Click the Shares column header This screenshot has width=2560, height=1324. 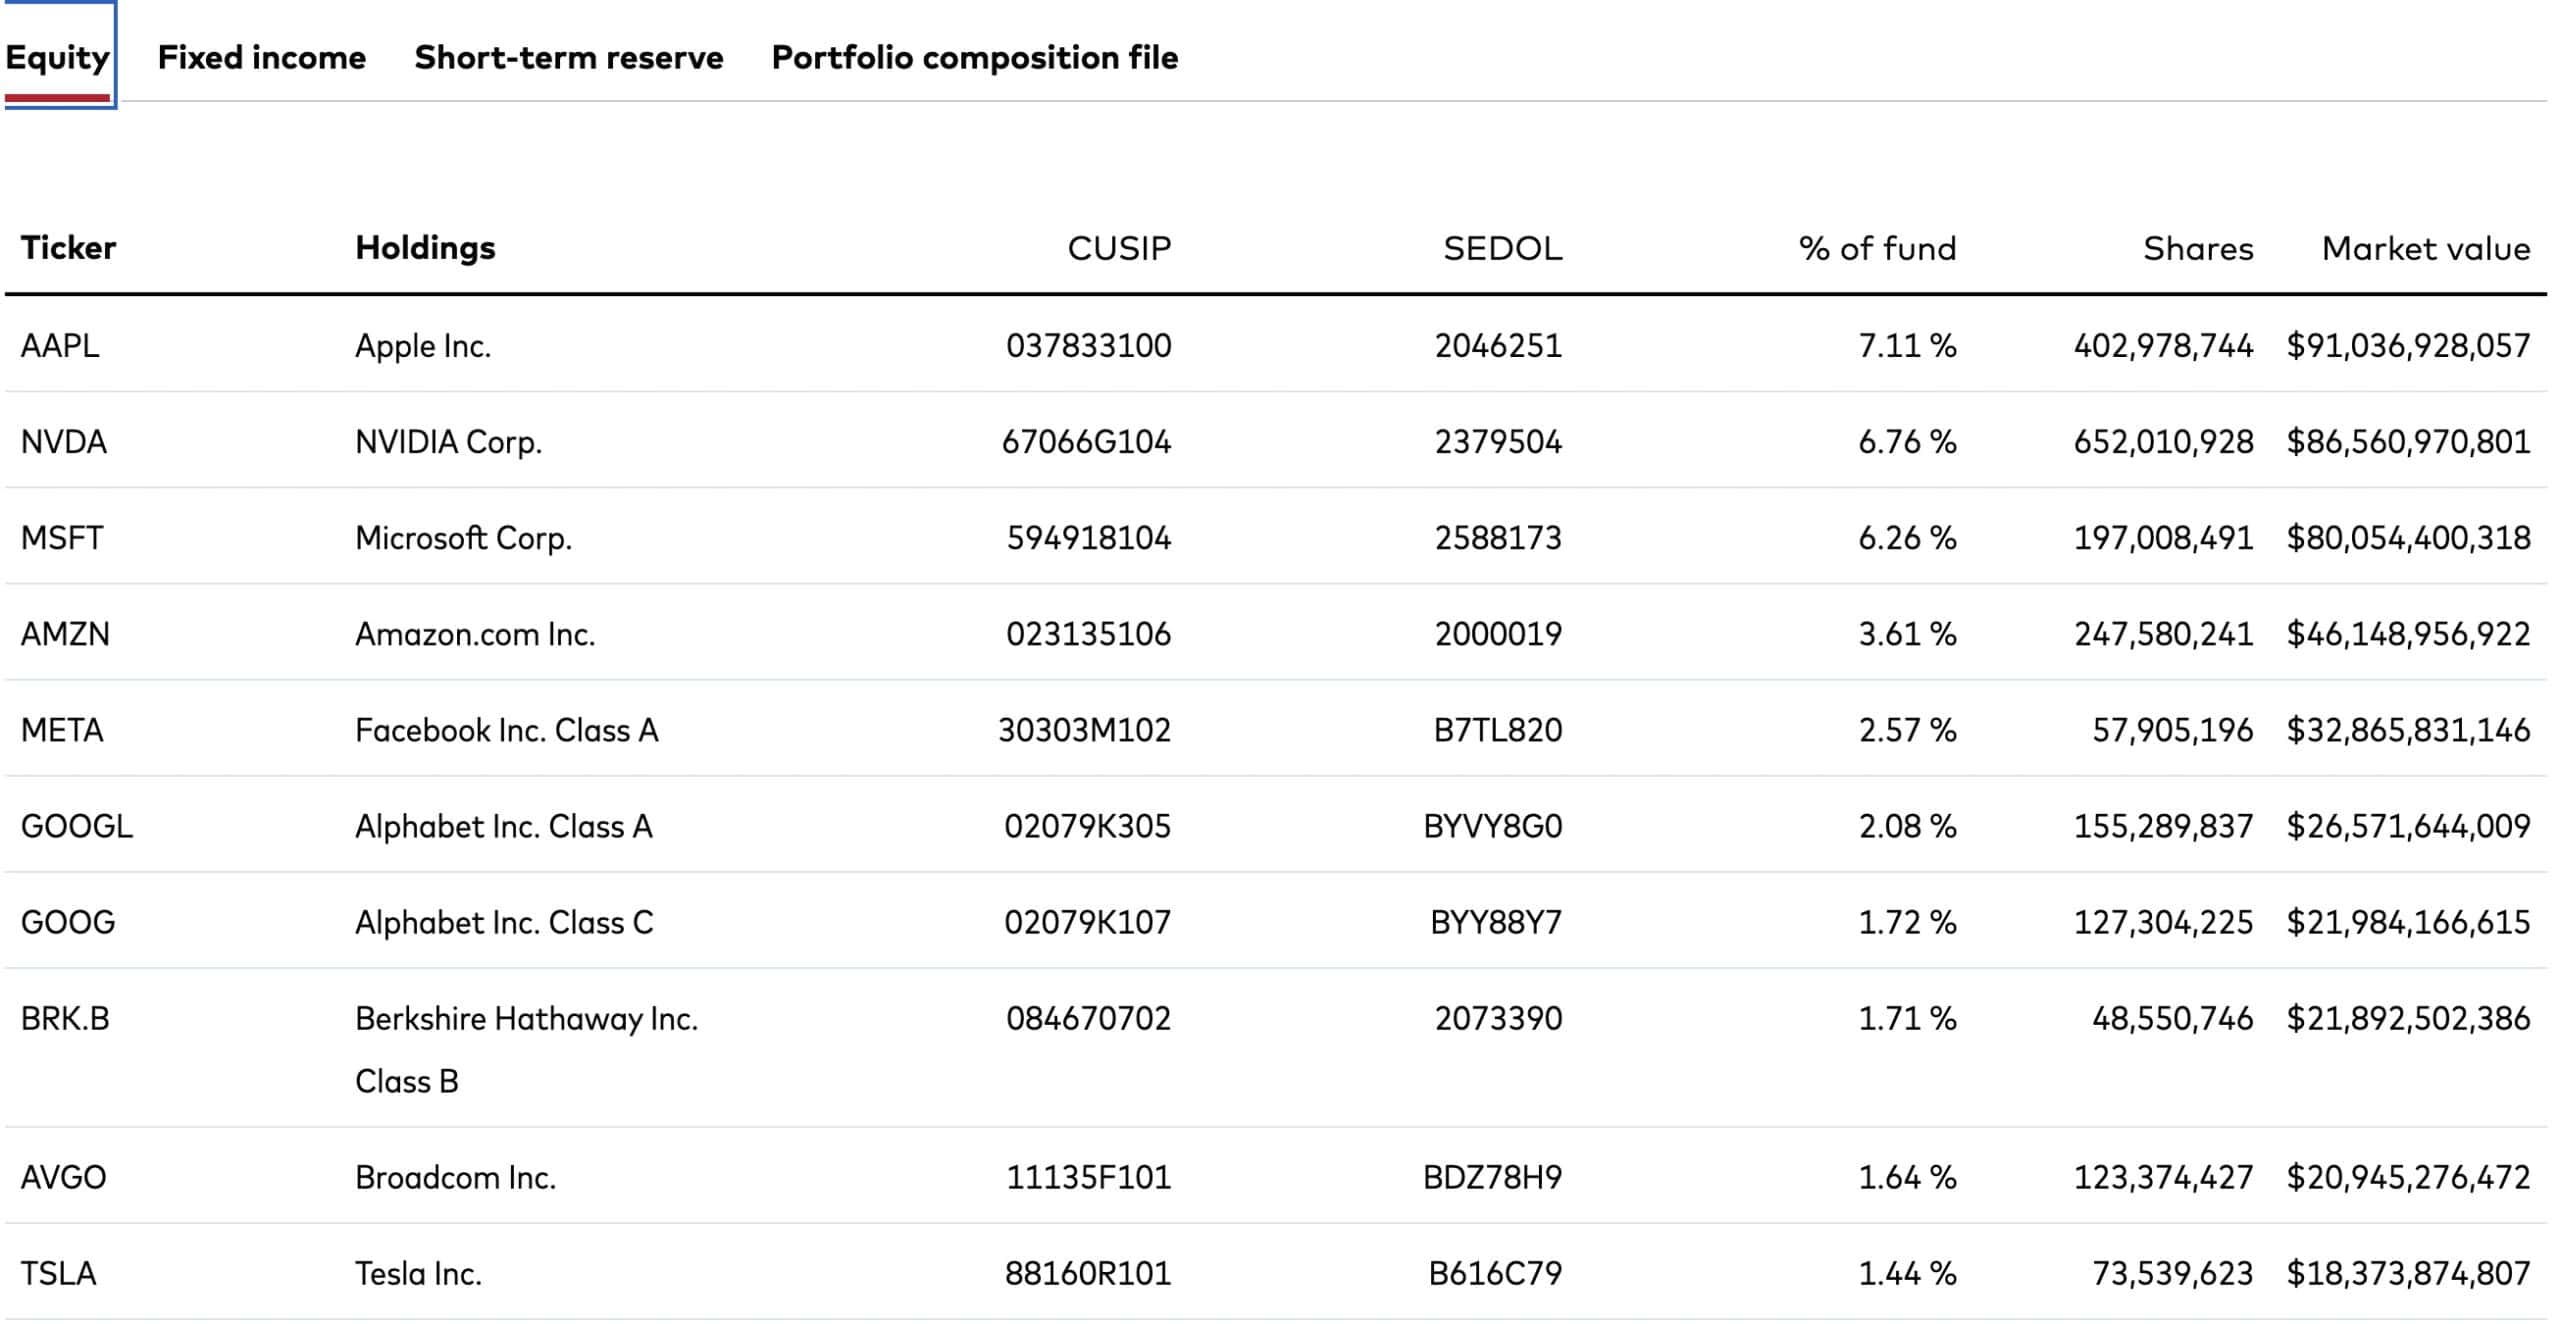(2197, 248)
